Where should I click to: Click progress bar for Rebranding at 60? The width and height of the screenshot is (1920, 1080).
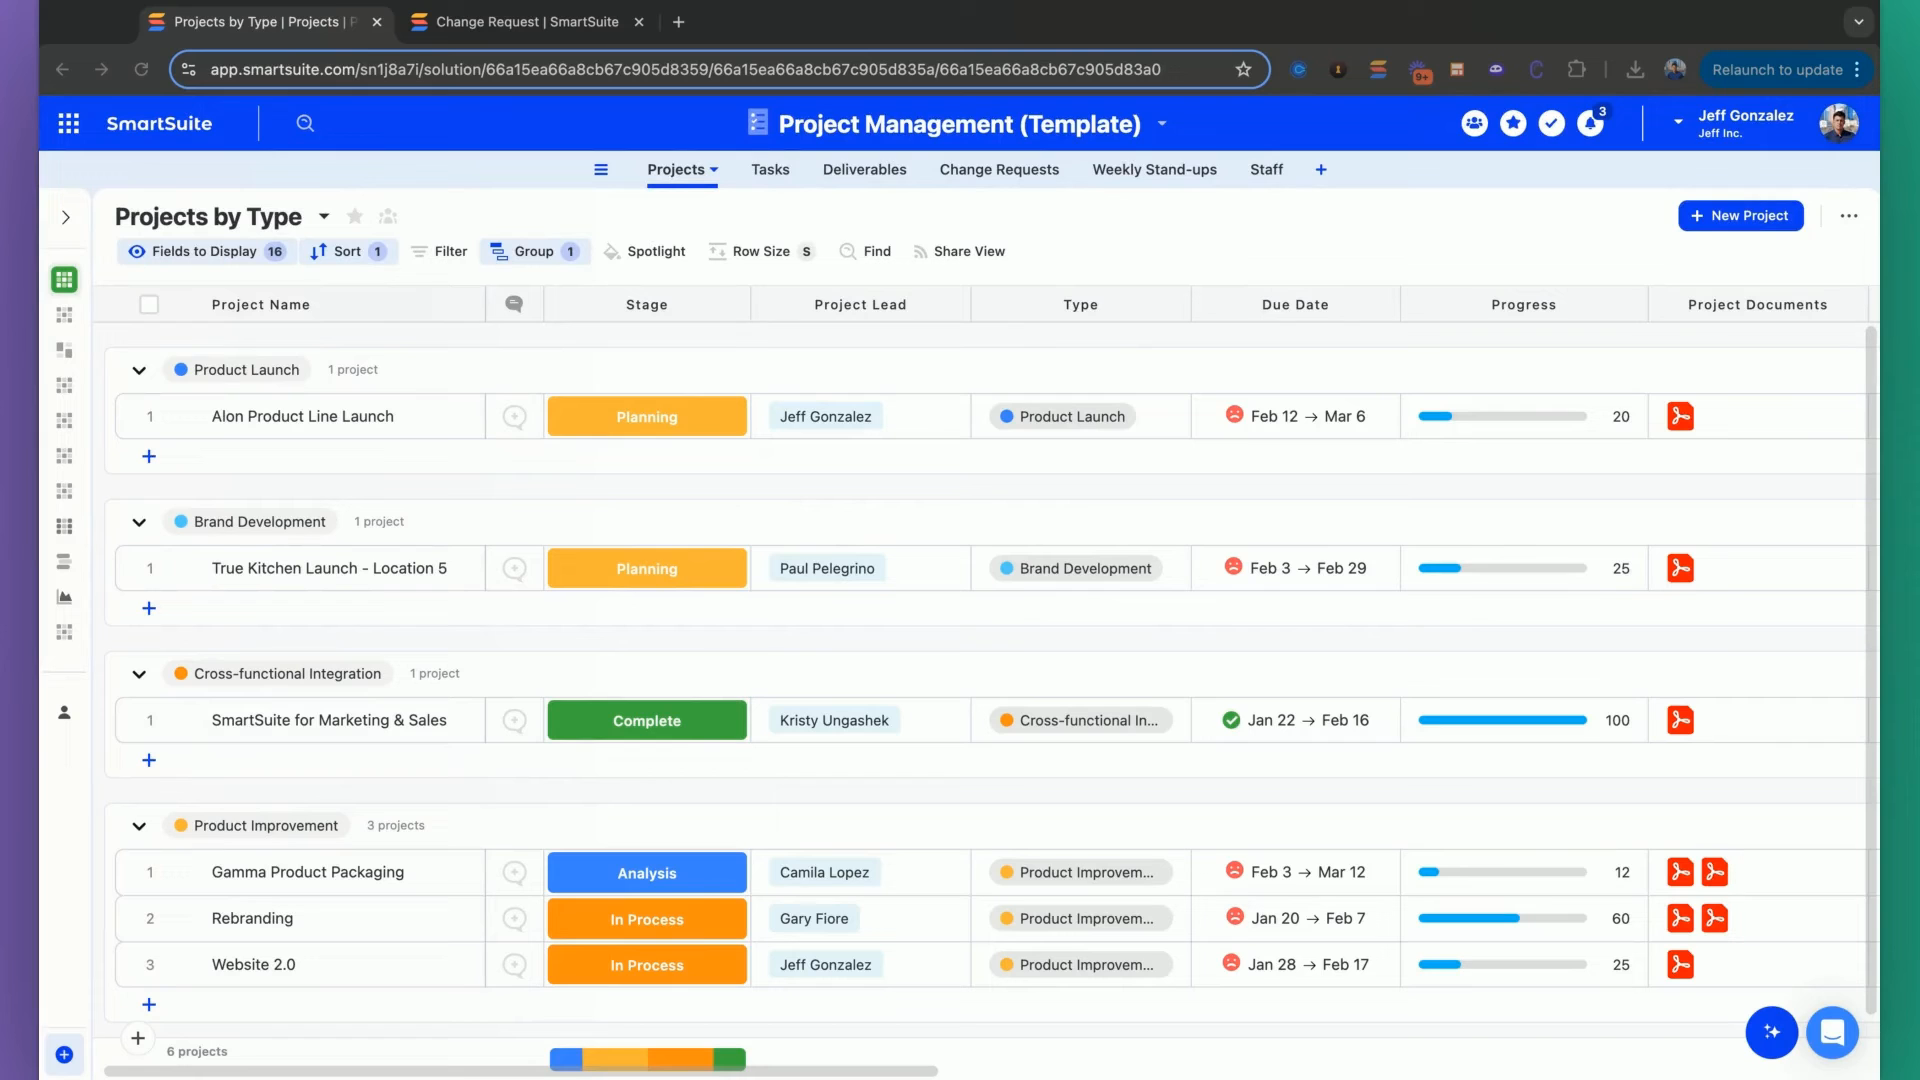coord(1502,919)
